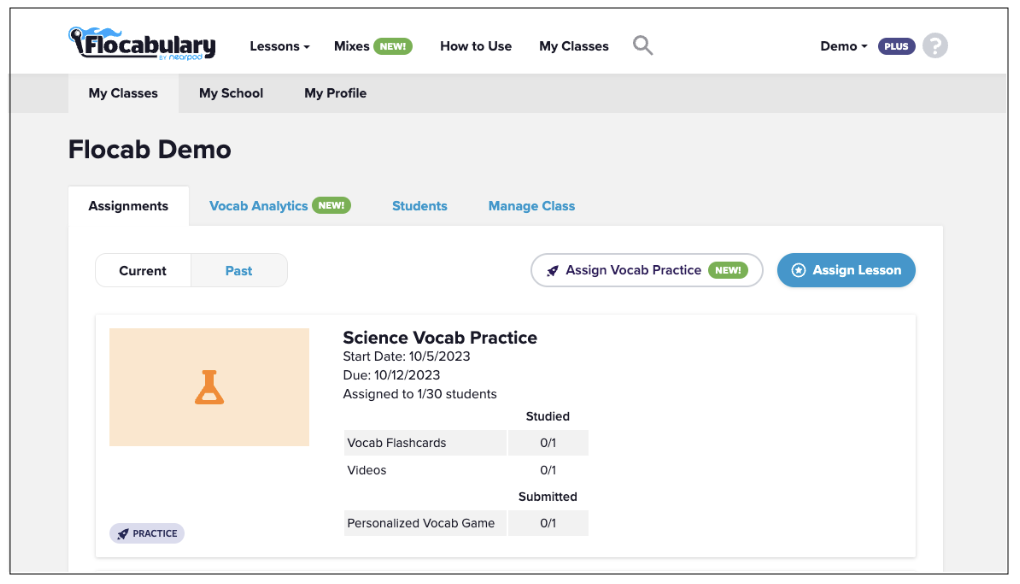Open help via the question mark icon
Screen dimensions: 1020x584
pyautogui.click(x=935, y=46)
